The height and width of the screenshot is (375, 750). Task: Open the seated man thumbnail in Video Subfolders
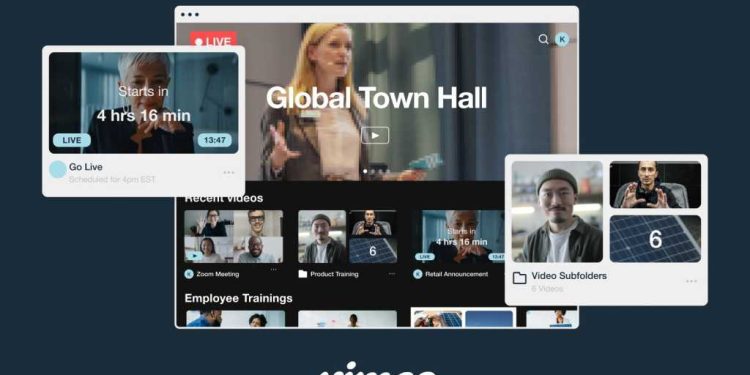(x=655, y=185)
